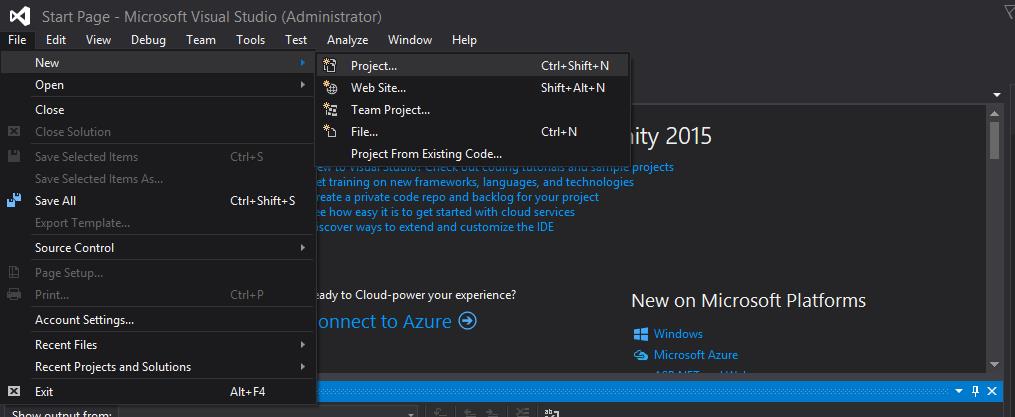The image size is (1015, 417).
Task: Click the Team Project icon
Action: [x=330, y=110]
